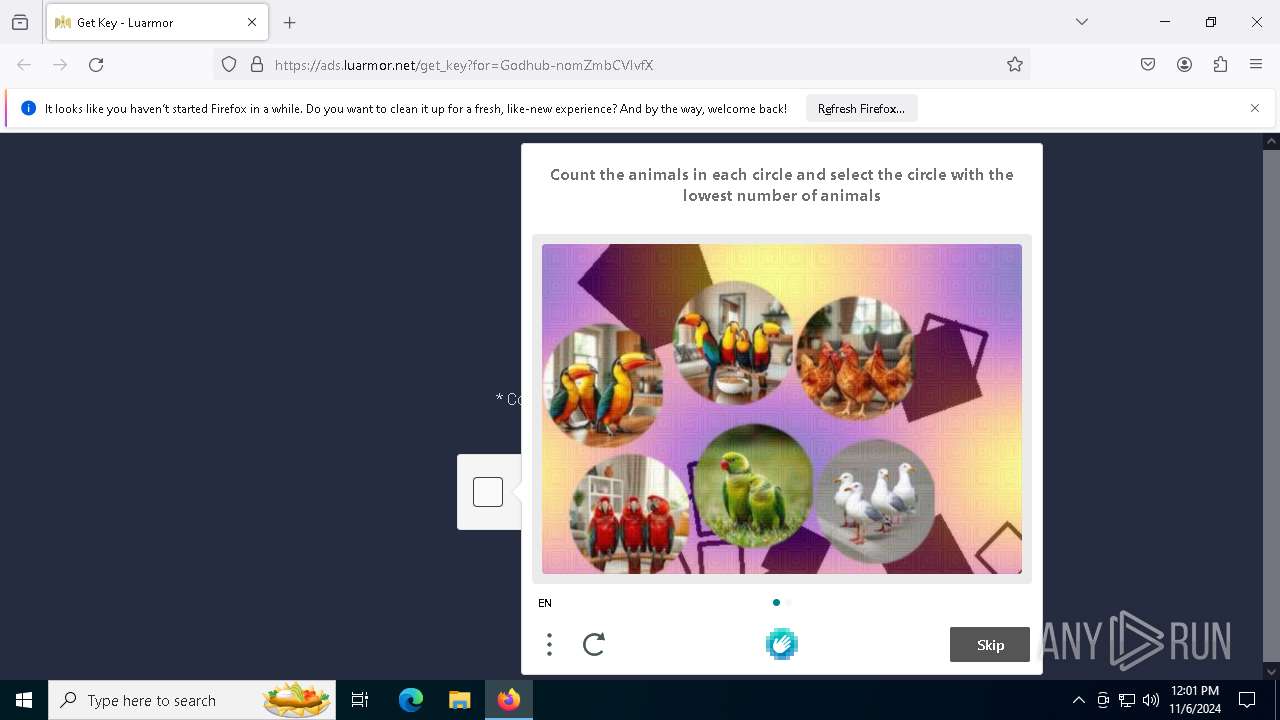Open File Explorer from taskbar
The height and width of the screenshot is (720, 1280).
pyautogui.click(x=459, y=700)
